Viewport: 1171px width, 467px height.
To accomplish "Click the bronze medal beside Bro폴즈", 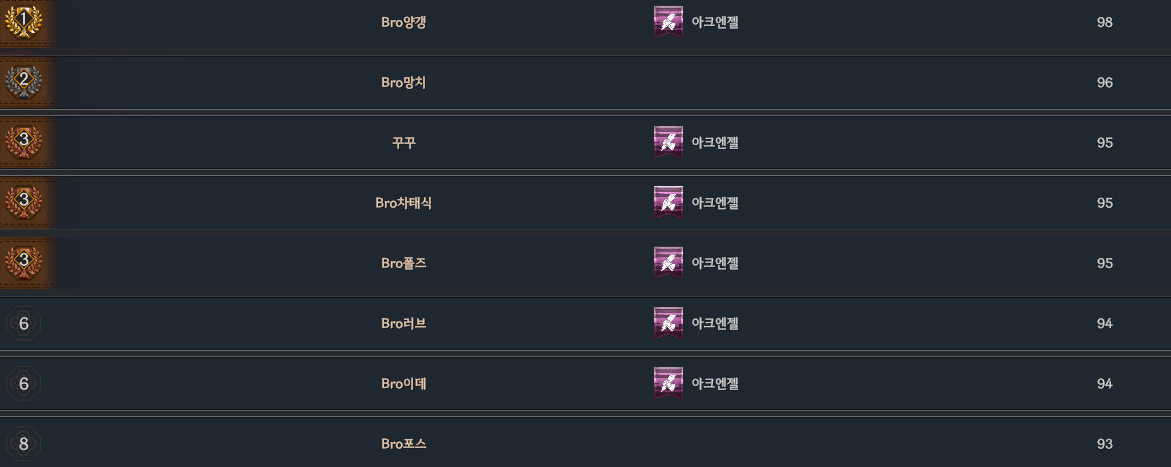I will pos(23,262).
